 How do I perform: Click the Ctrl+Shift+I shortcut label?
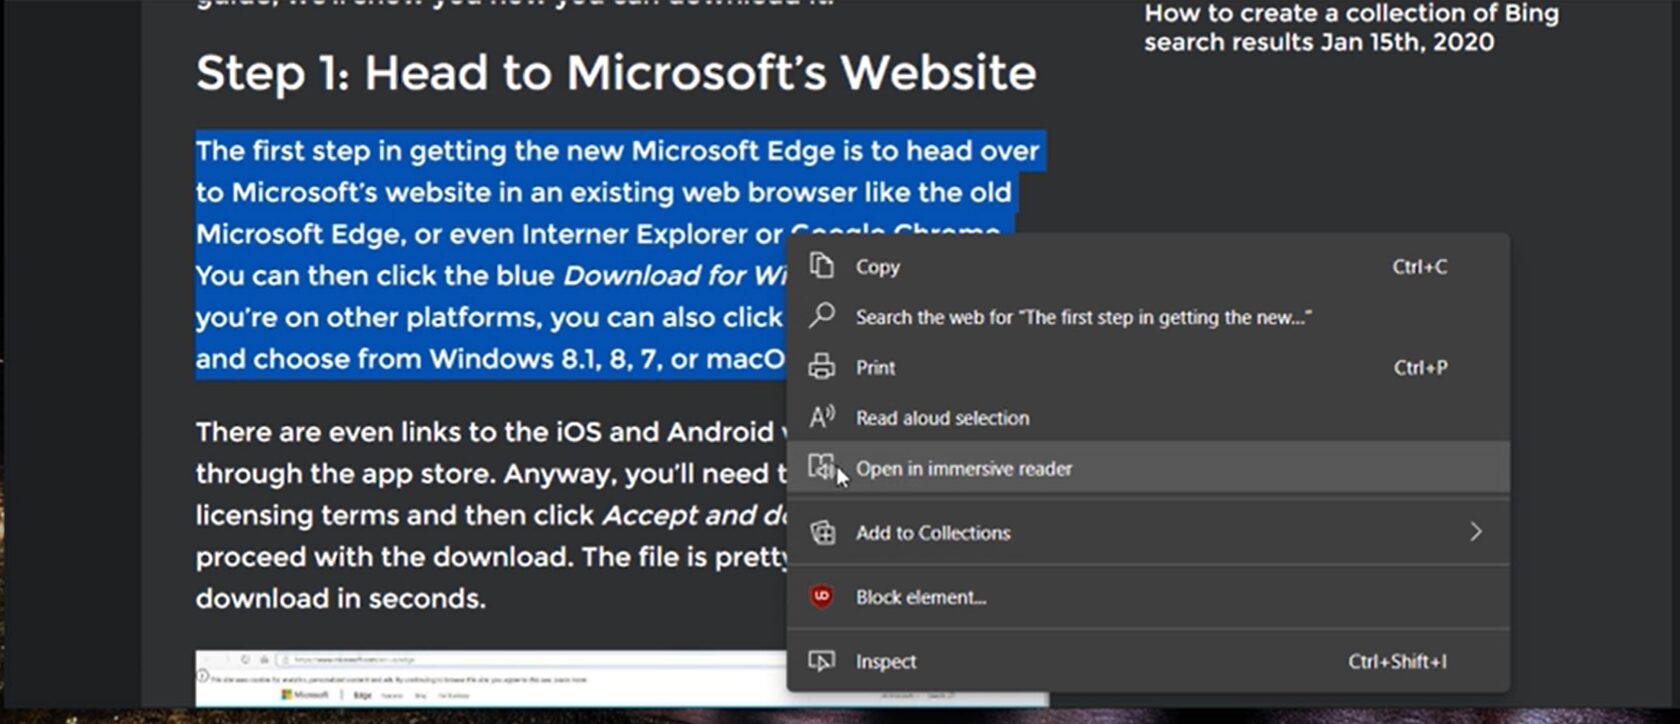coord(1397,661)
